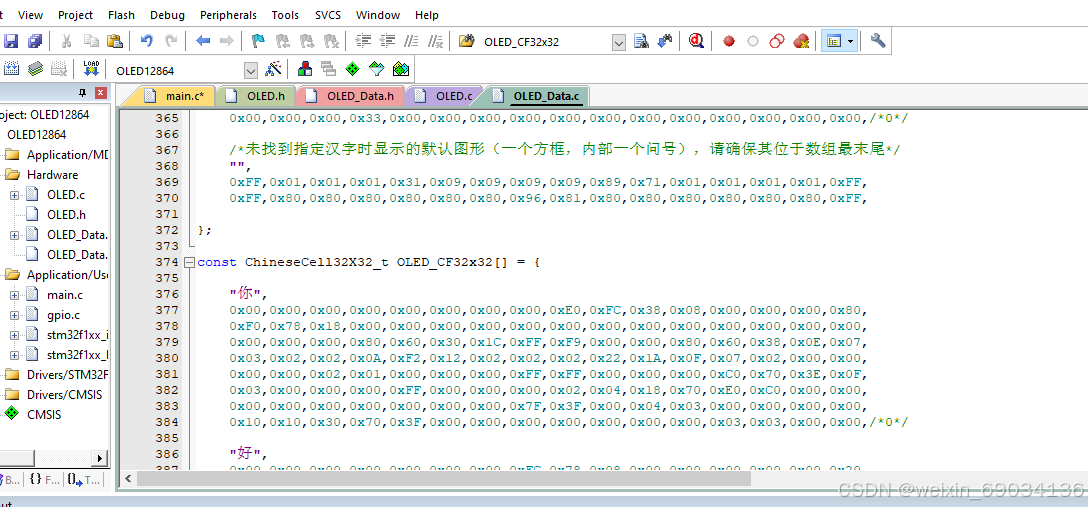Switch to the OLED_Data.h tab
This screenshot has height=507, width=1088.
click(x=350, y=96)
